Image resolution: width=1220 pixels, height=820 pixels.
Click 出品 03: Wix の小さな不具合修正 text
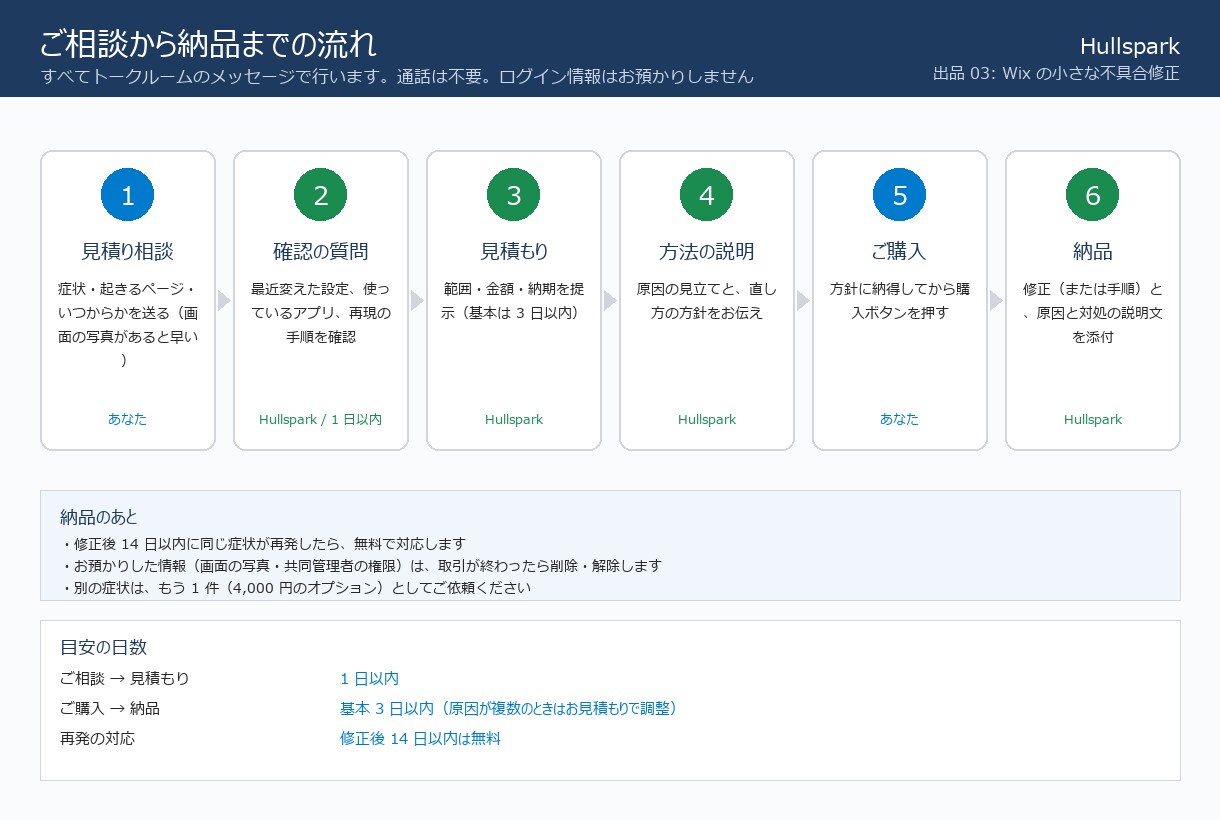[x=1056, y=73]
